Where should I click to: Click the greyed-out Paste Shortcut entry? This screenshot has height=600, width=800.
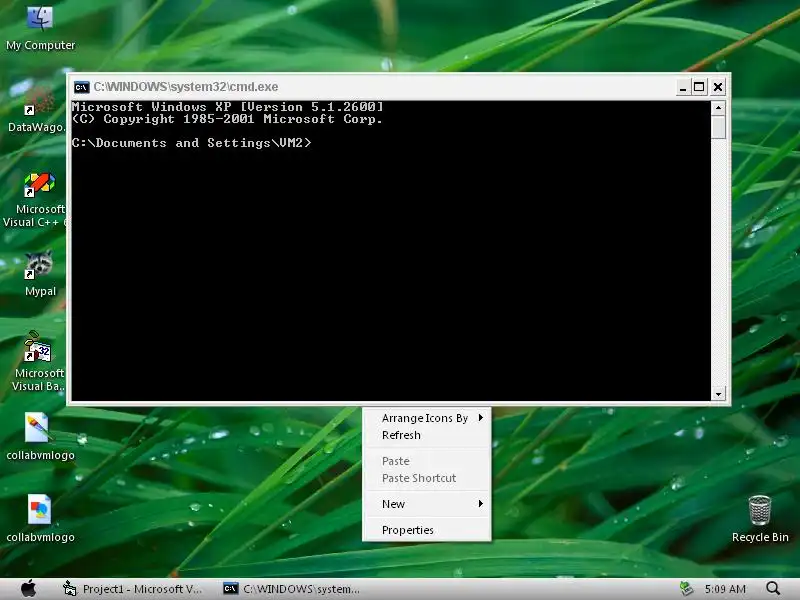point(427,478)
